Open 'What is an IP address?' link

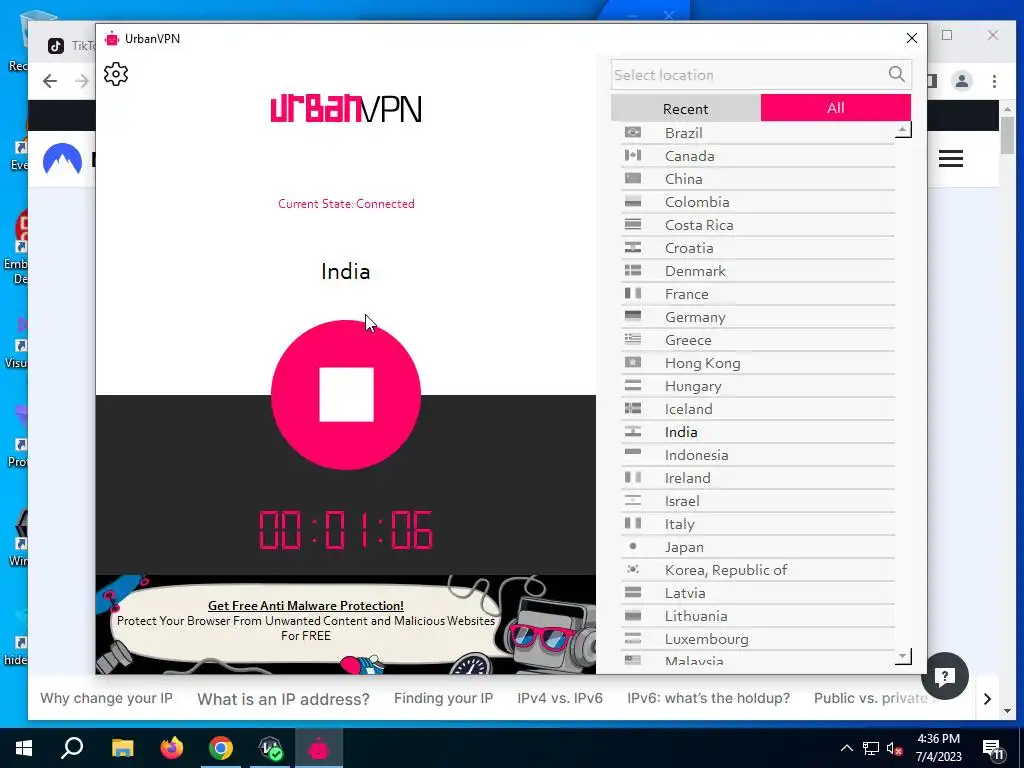click(x=283, y=699)
